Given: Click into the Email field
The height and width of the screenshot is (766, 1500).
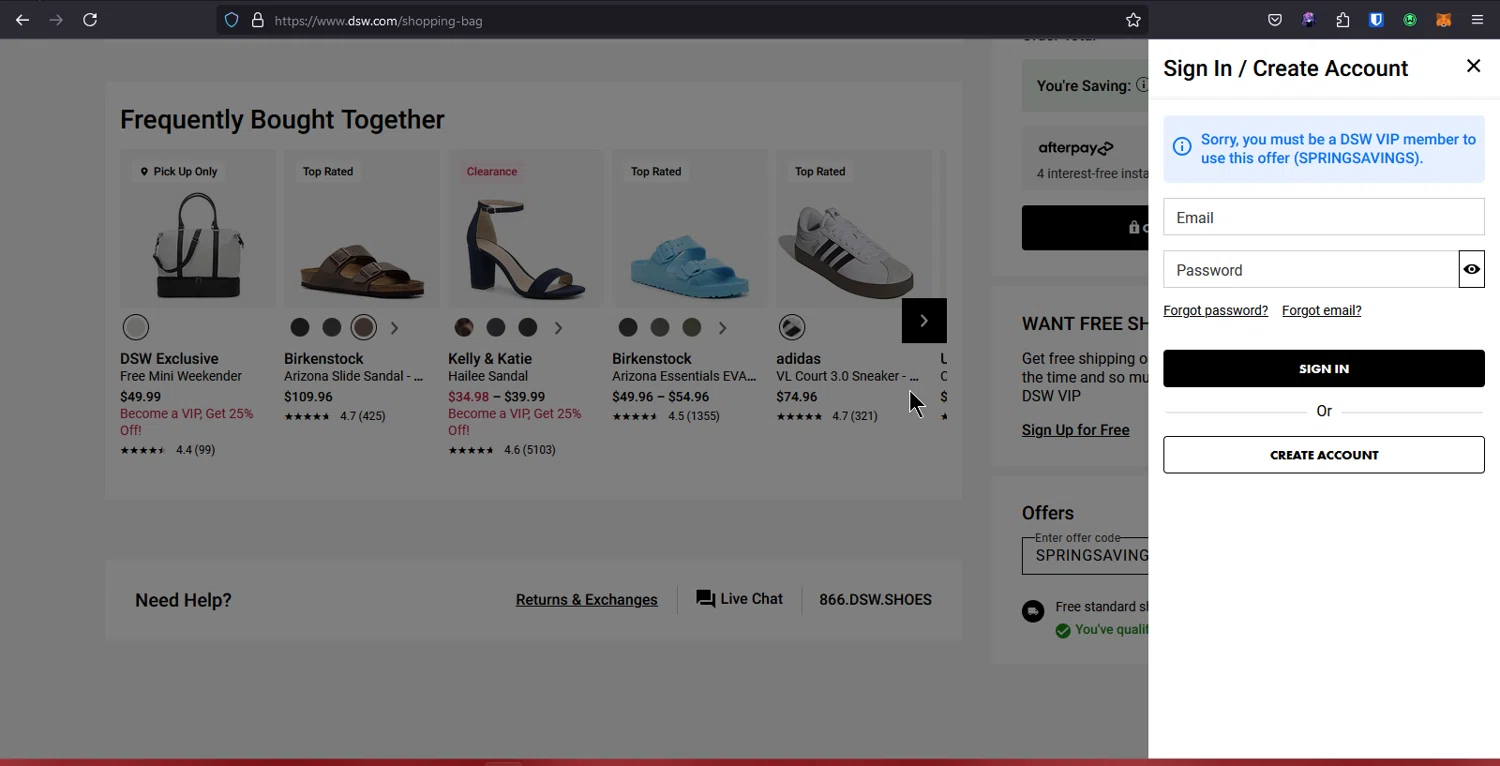Looking at the screenshot, I should pyautogui.click(x=1324, y=217).
